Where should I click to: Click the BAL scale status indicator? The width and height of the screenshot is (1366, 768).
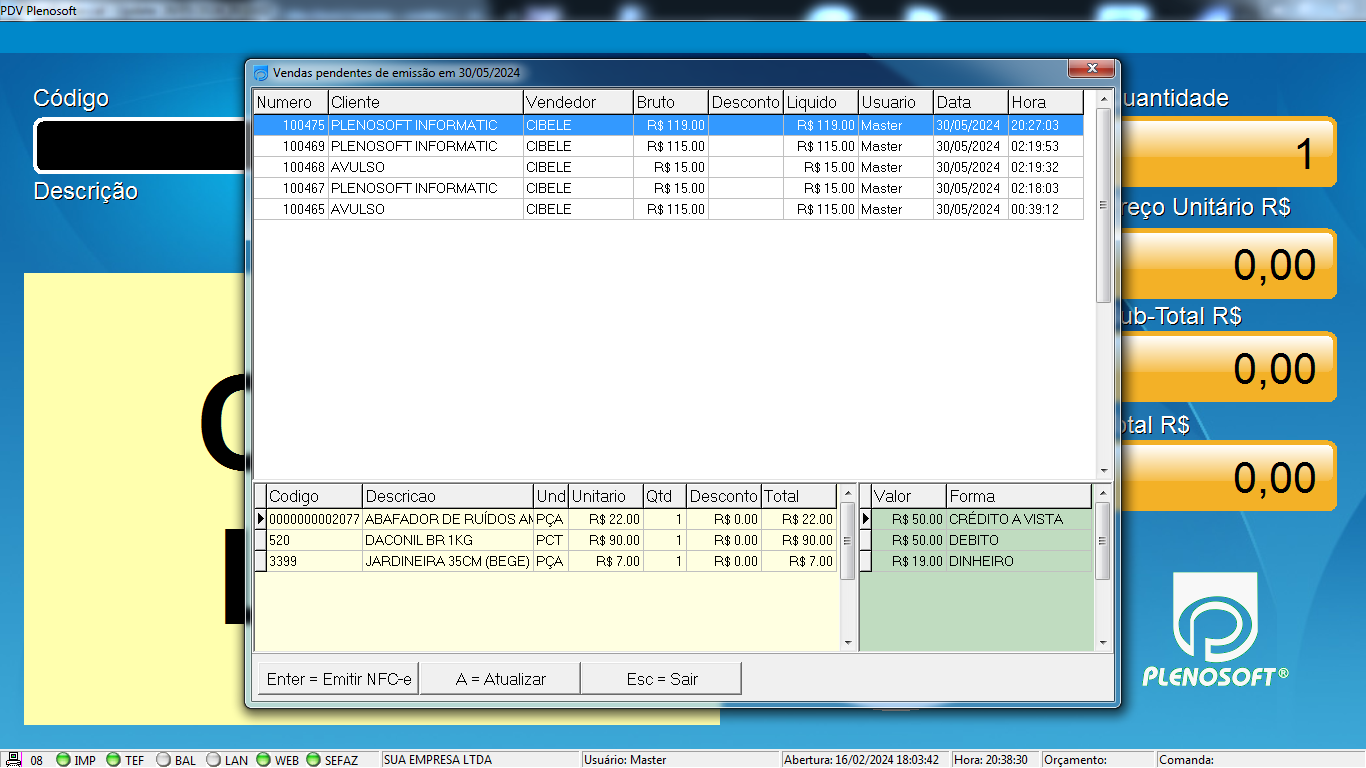click(x=164, y=760)
